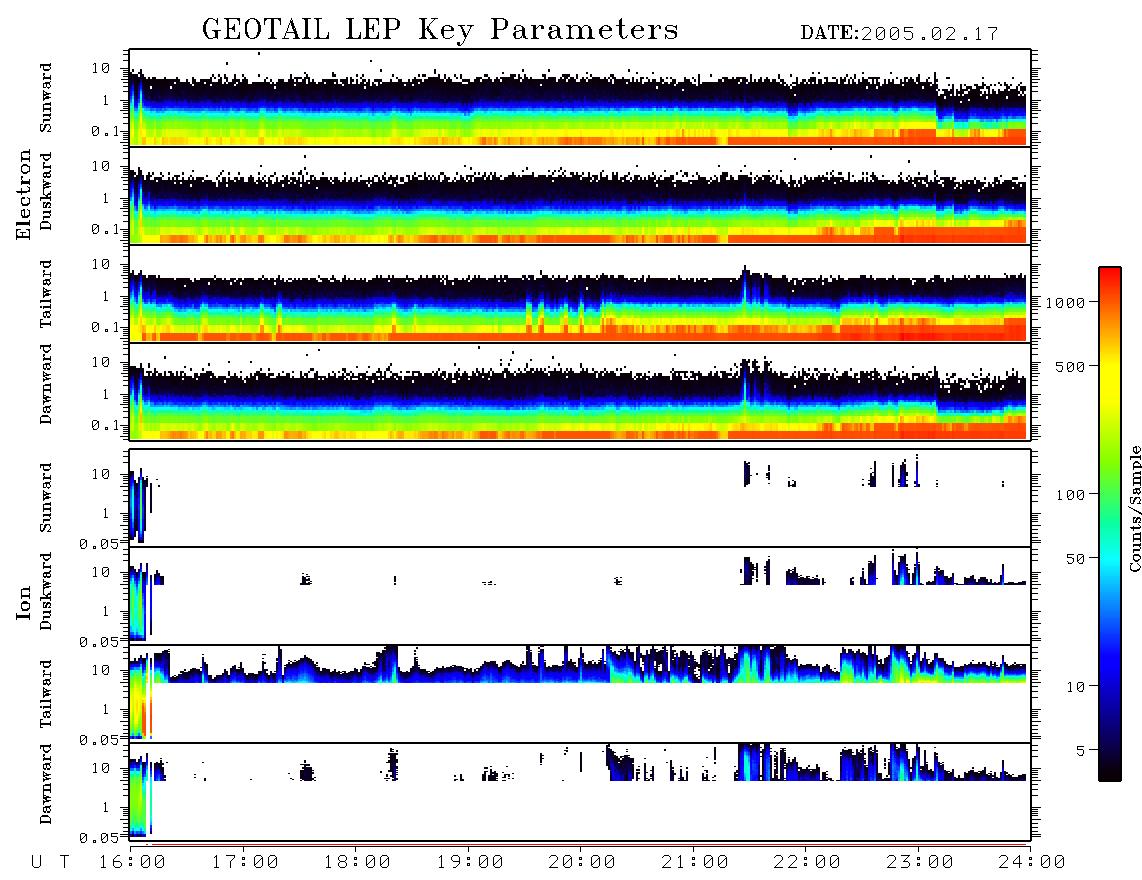Open the Electron Dawnward spectrogram panel
Image resolution: width=1142 pixels, height=880 pixels.
click(580, 391)
